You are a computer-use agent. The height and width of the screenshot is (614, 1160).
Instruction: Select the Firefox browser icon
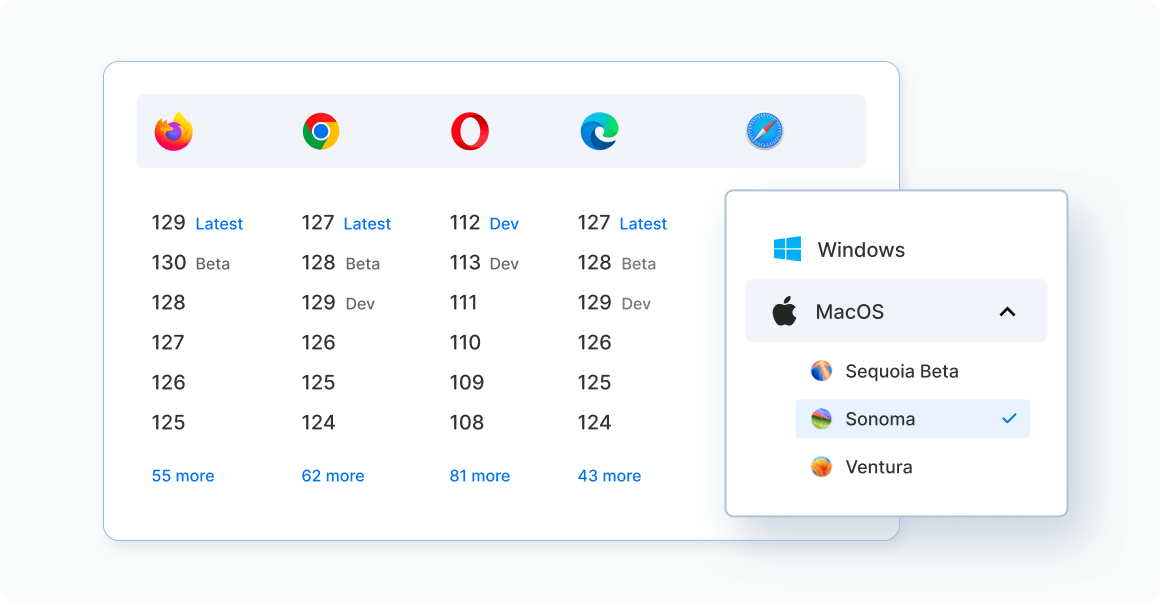tap(173, 131)
